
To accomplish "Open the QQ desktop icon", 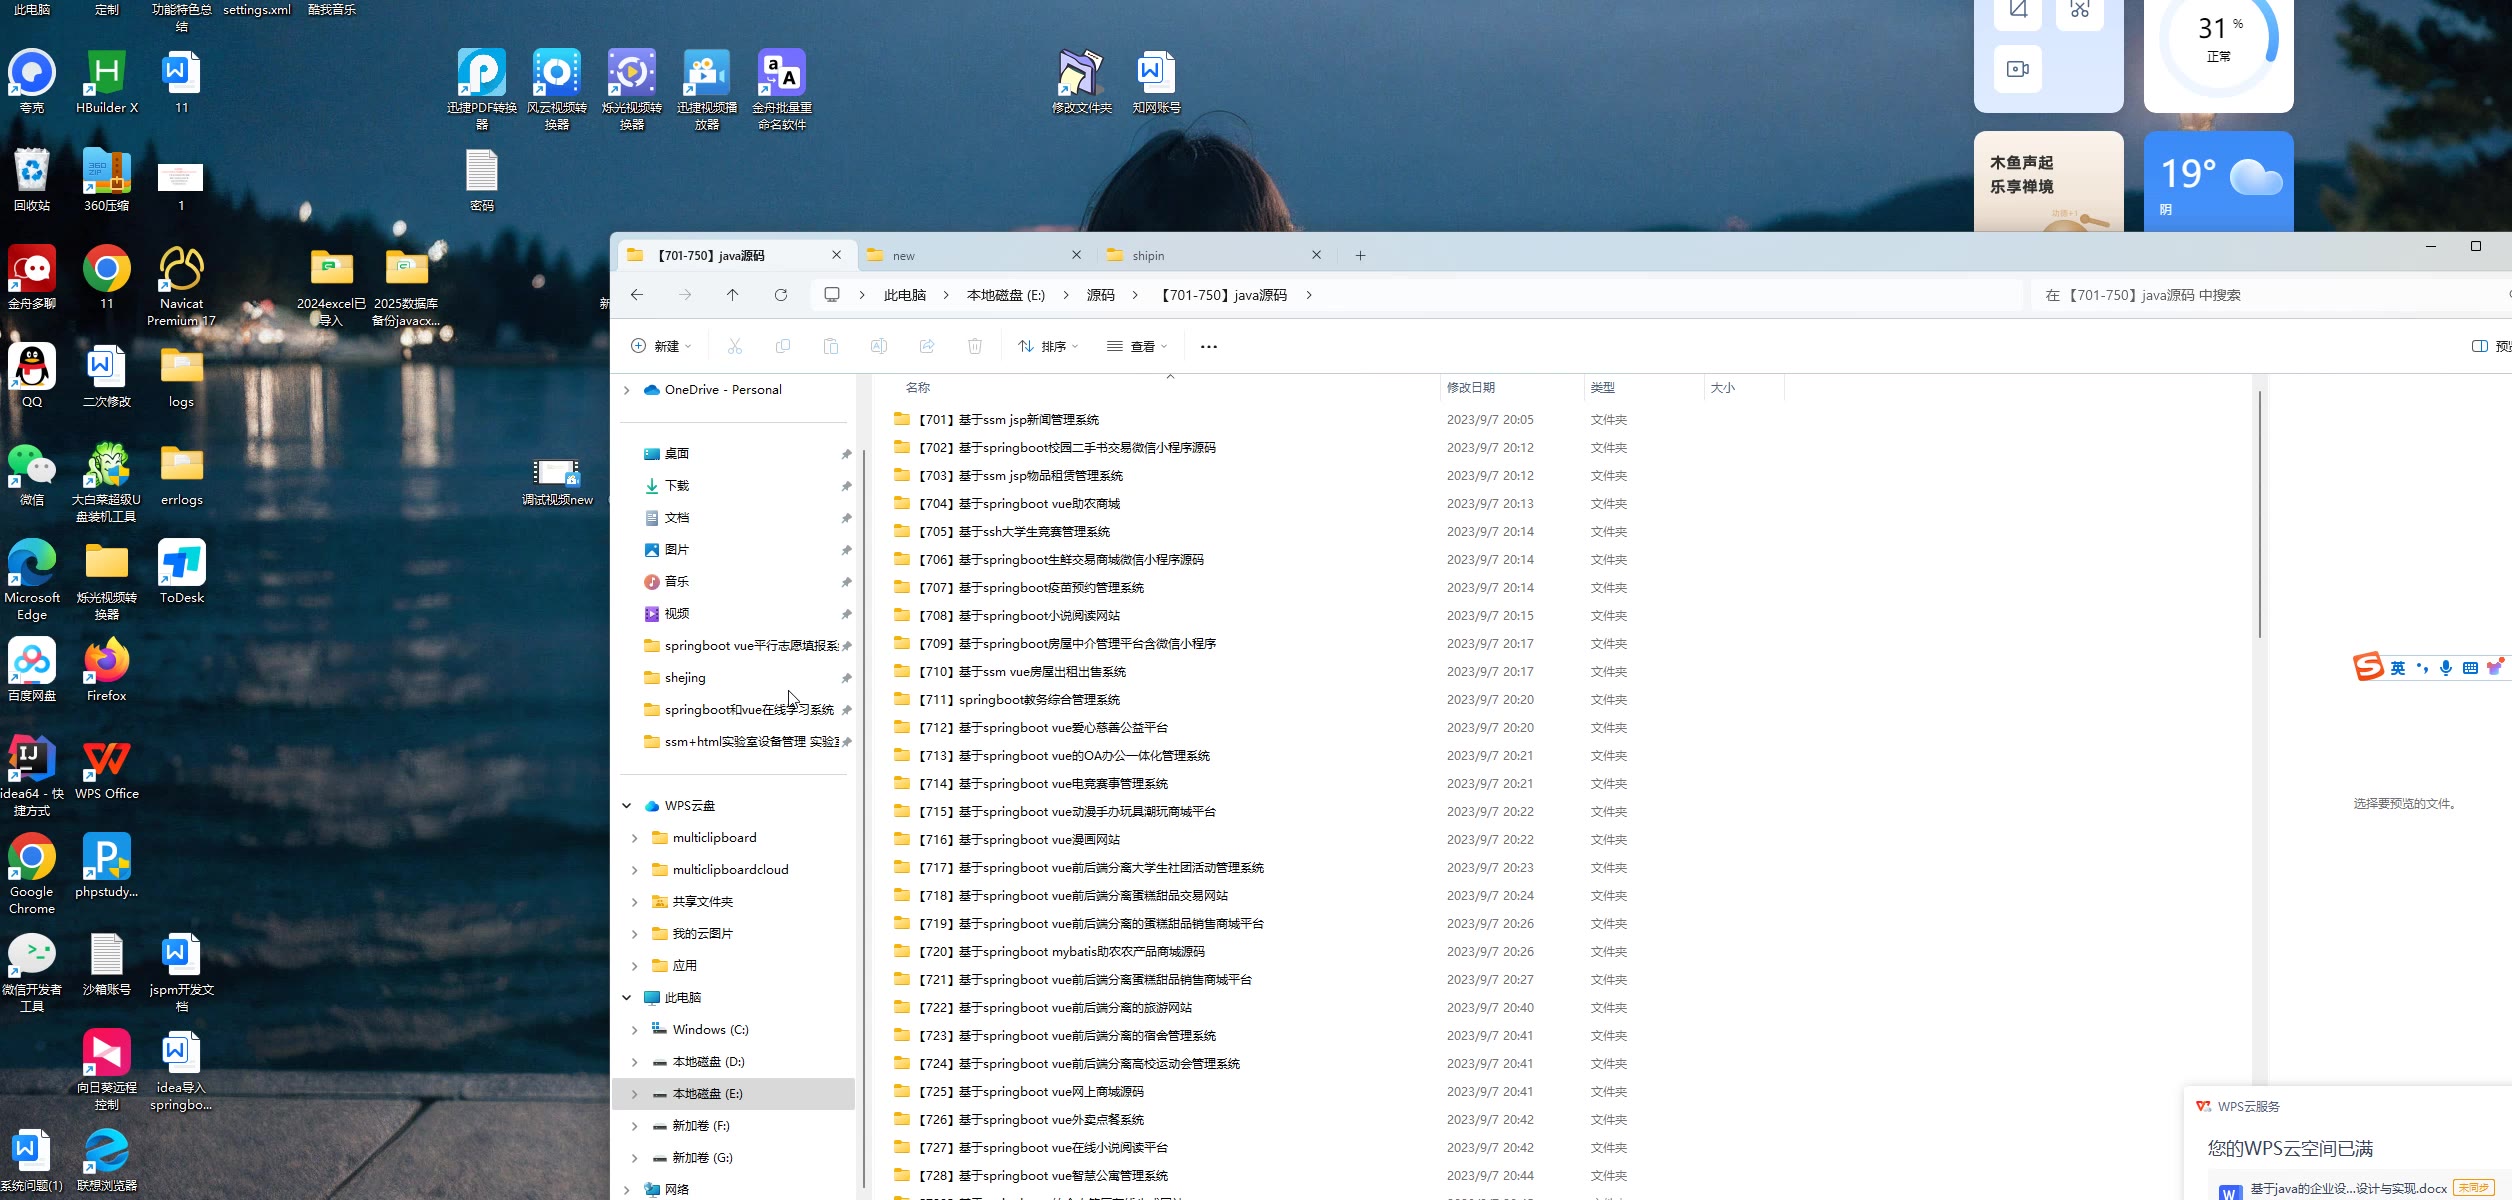I will [32, 377].
